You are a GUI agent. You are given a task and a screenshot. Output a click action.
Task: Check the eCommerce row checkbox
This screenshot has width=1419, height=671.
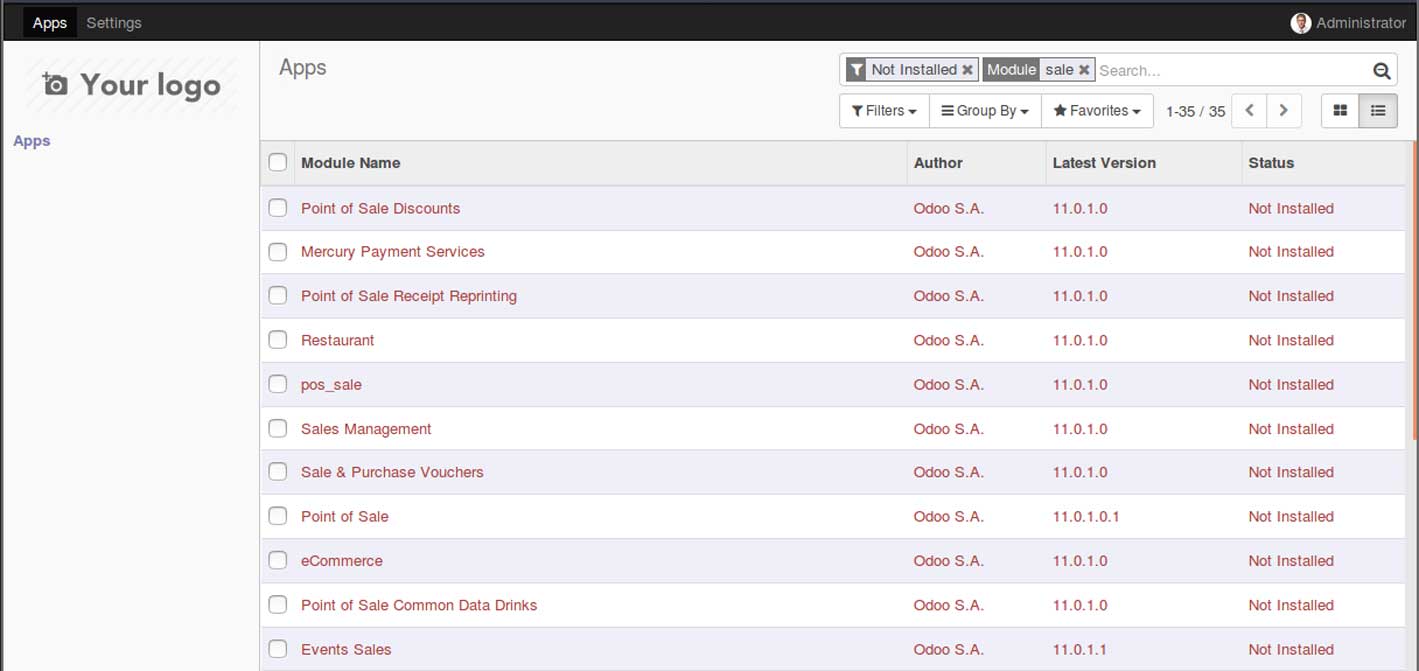pyautogui.click(x=278, y=561)
